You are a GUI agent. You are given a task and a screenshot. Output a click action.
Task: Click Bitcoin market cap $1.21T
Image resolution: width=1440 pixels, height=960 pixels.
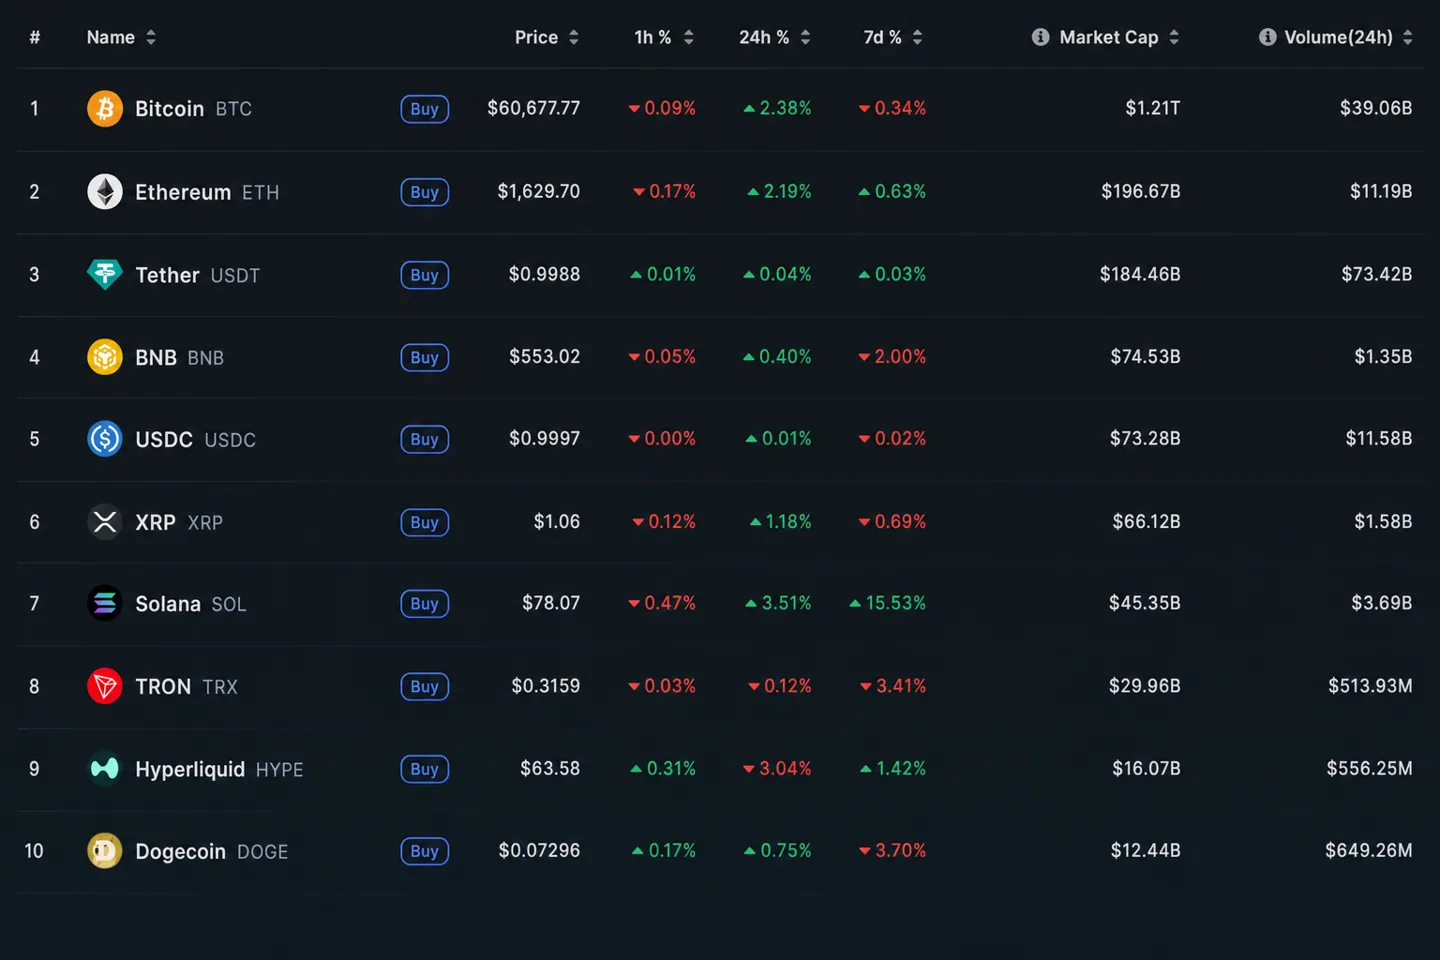(x=1152, y=108)
